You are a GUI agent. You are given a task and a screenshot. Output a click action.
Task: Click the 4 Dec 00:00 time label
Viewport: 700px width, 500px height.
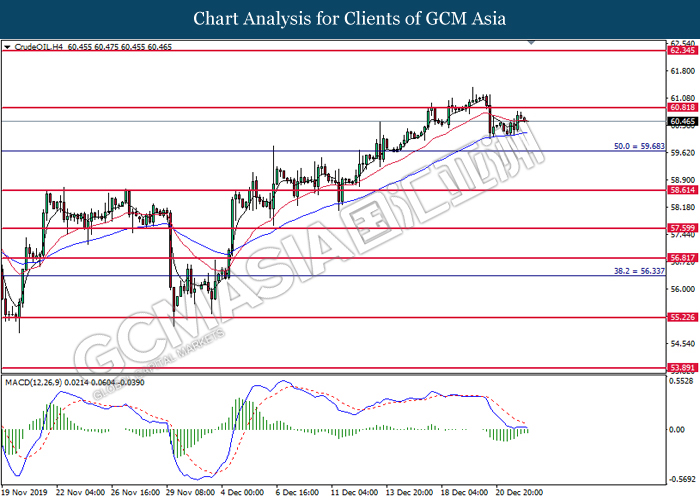click(x=243, y=492)
